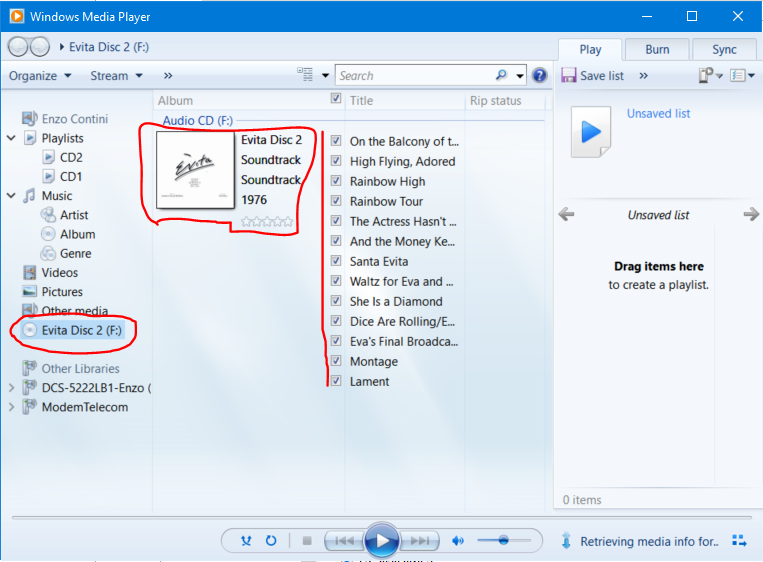Adjust the volume slider
Viewport: 763px width, 562px height.
pos(503,540)
